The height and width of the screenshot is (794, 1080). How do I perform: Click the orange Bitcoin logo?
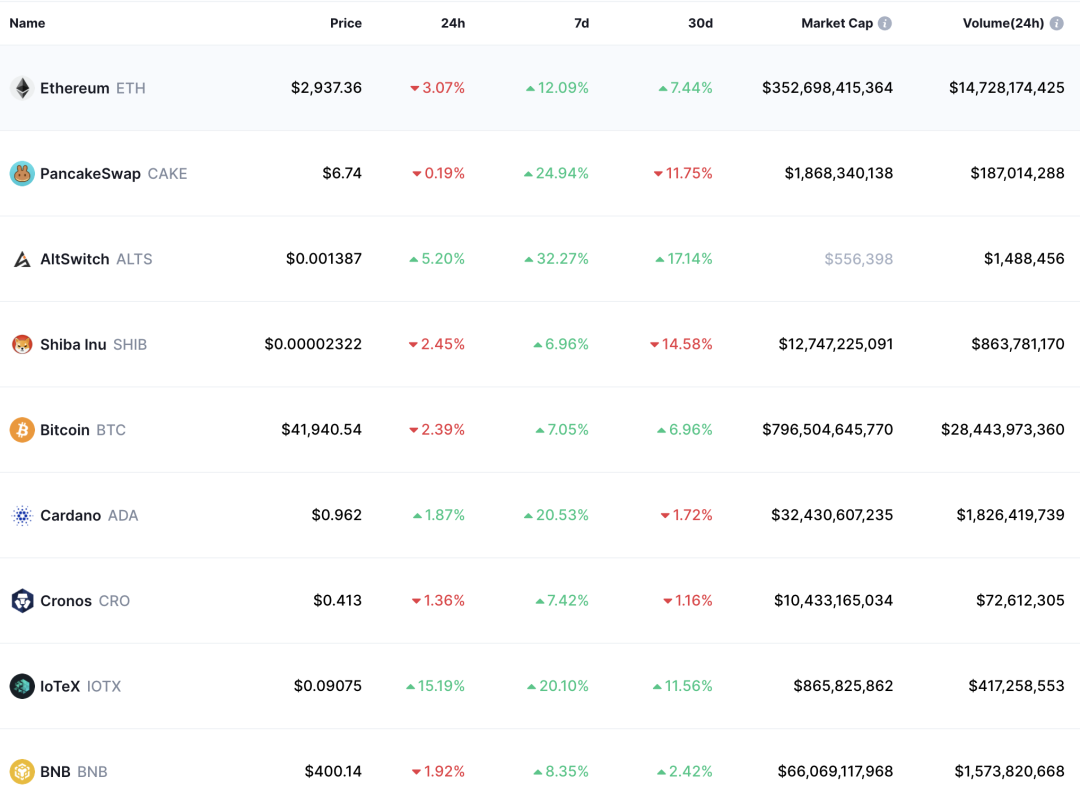click(x=22, y=430)
